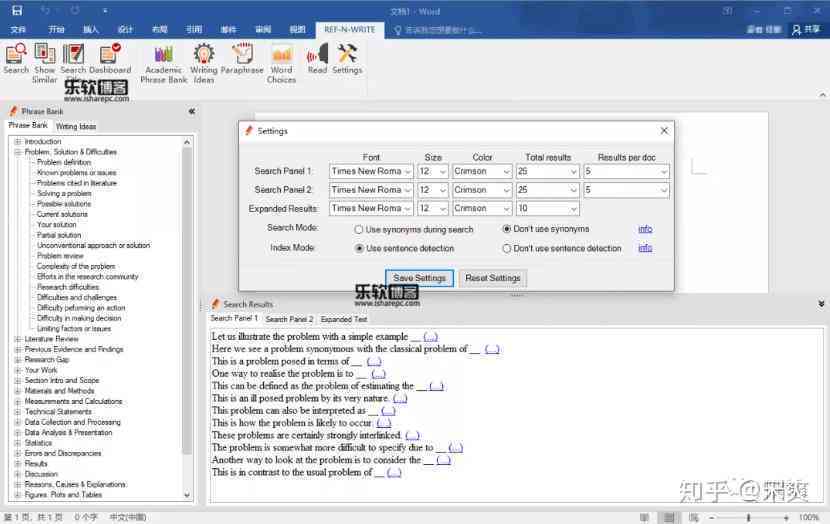Screen dimensions: 830x524
Task: Expand the Statistics tree node
Action: (18, 442)
